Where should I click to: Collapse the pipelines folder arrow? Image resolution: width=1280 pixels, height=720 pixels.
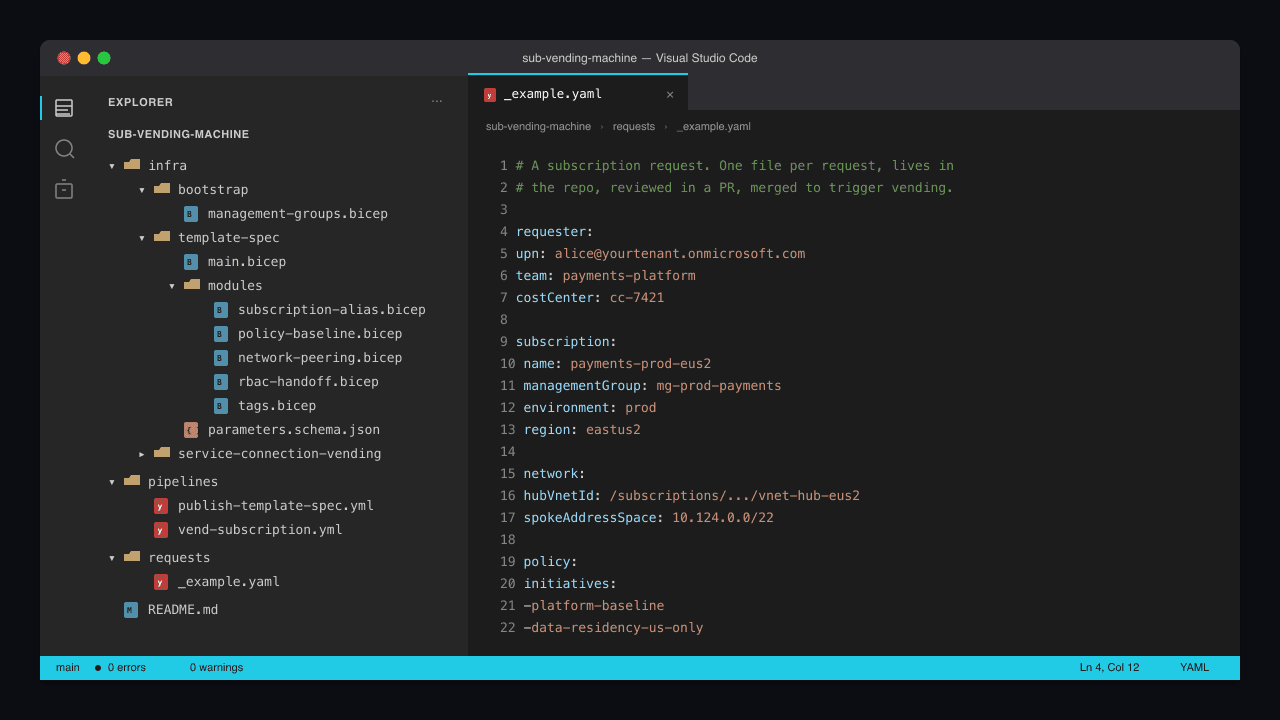(x=112, y=482)
